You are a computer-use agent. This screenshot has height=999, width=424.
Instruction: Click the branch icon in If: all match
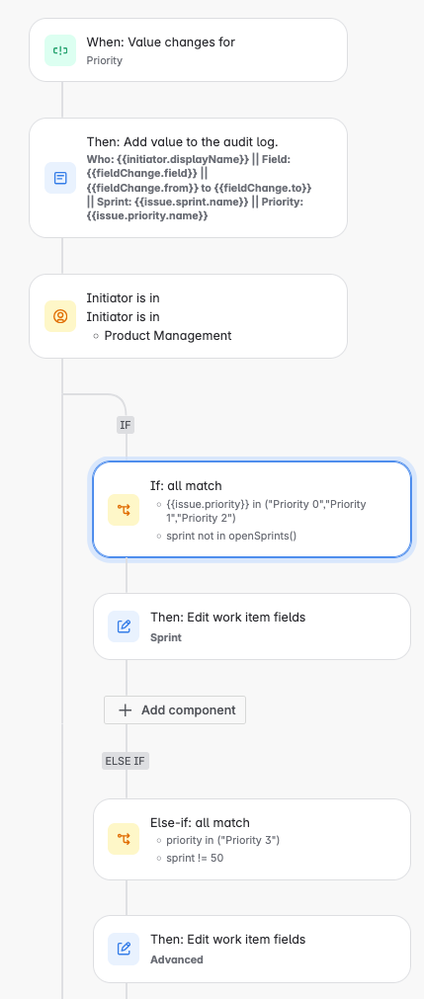click(124, 510)
